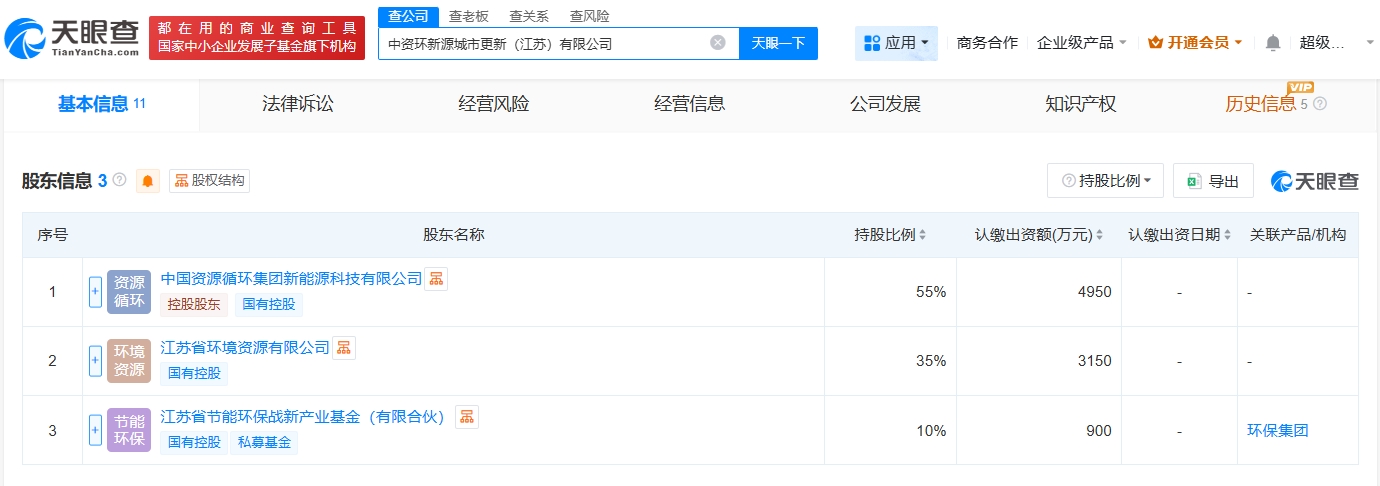Click the 天眼一下 search button
This screenshot has width=1380, height=486.
(778, 43)
